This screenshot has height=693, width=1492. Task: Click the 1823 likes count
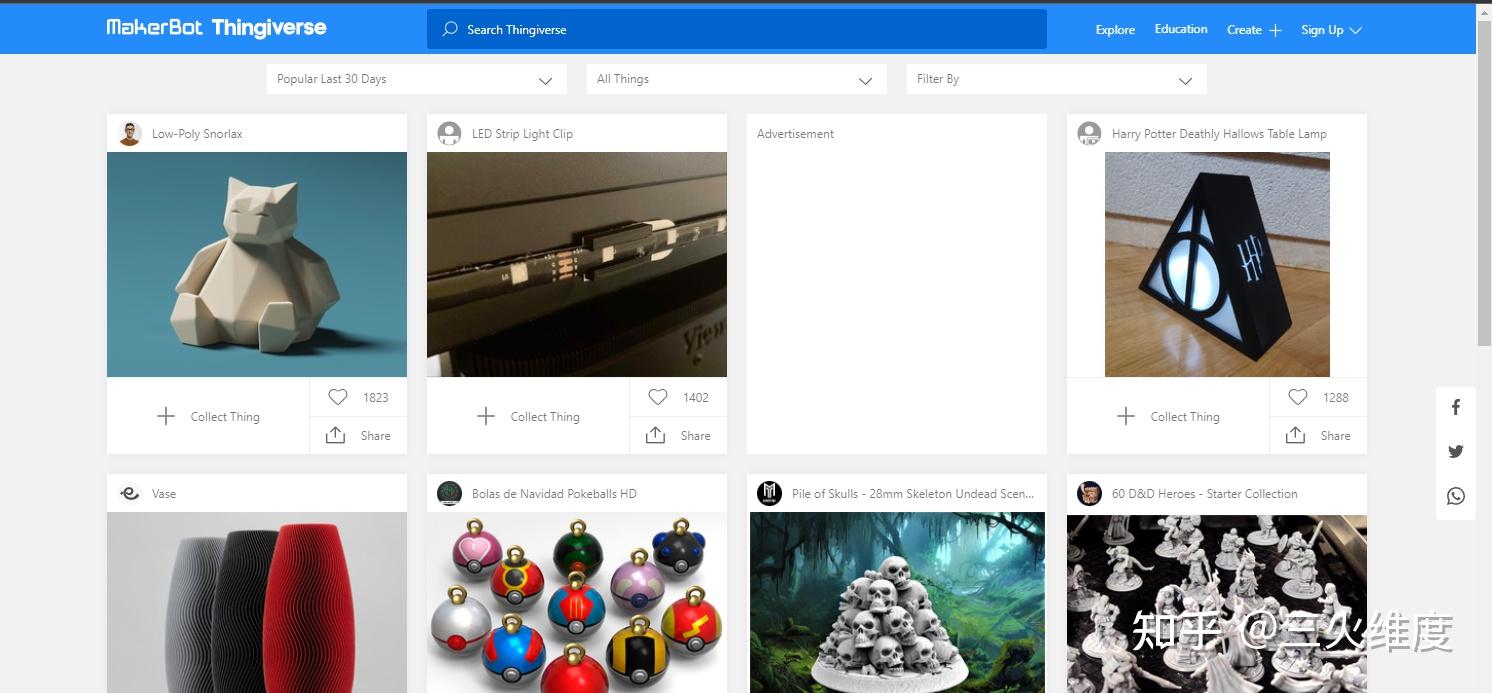tap(376, 398)
